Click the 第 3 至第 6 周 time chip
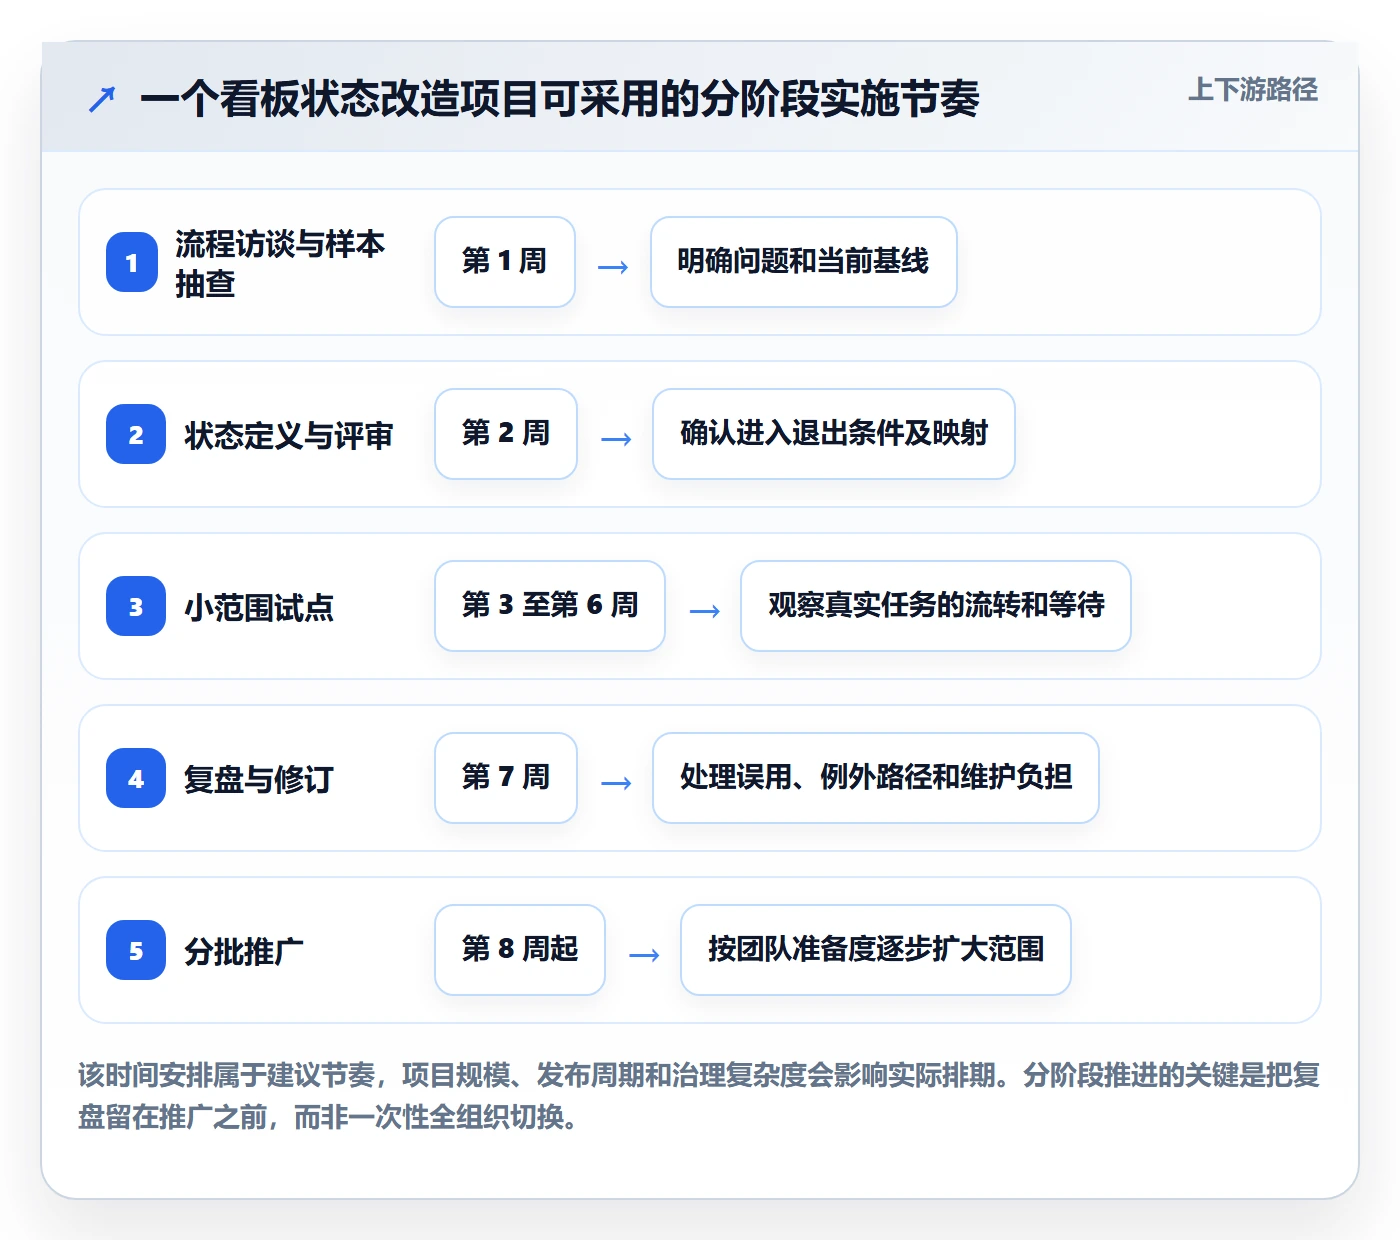 point(550,606)
